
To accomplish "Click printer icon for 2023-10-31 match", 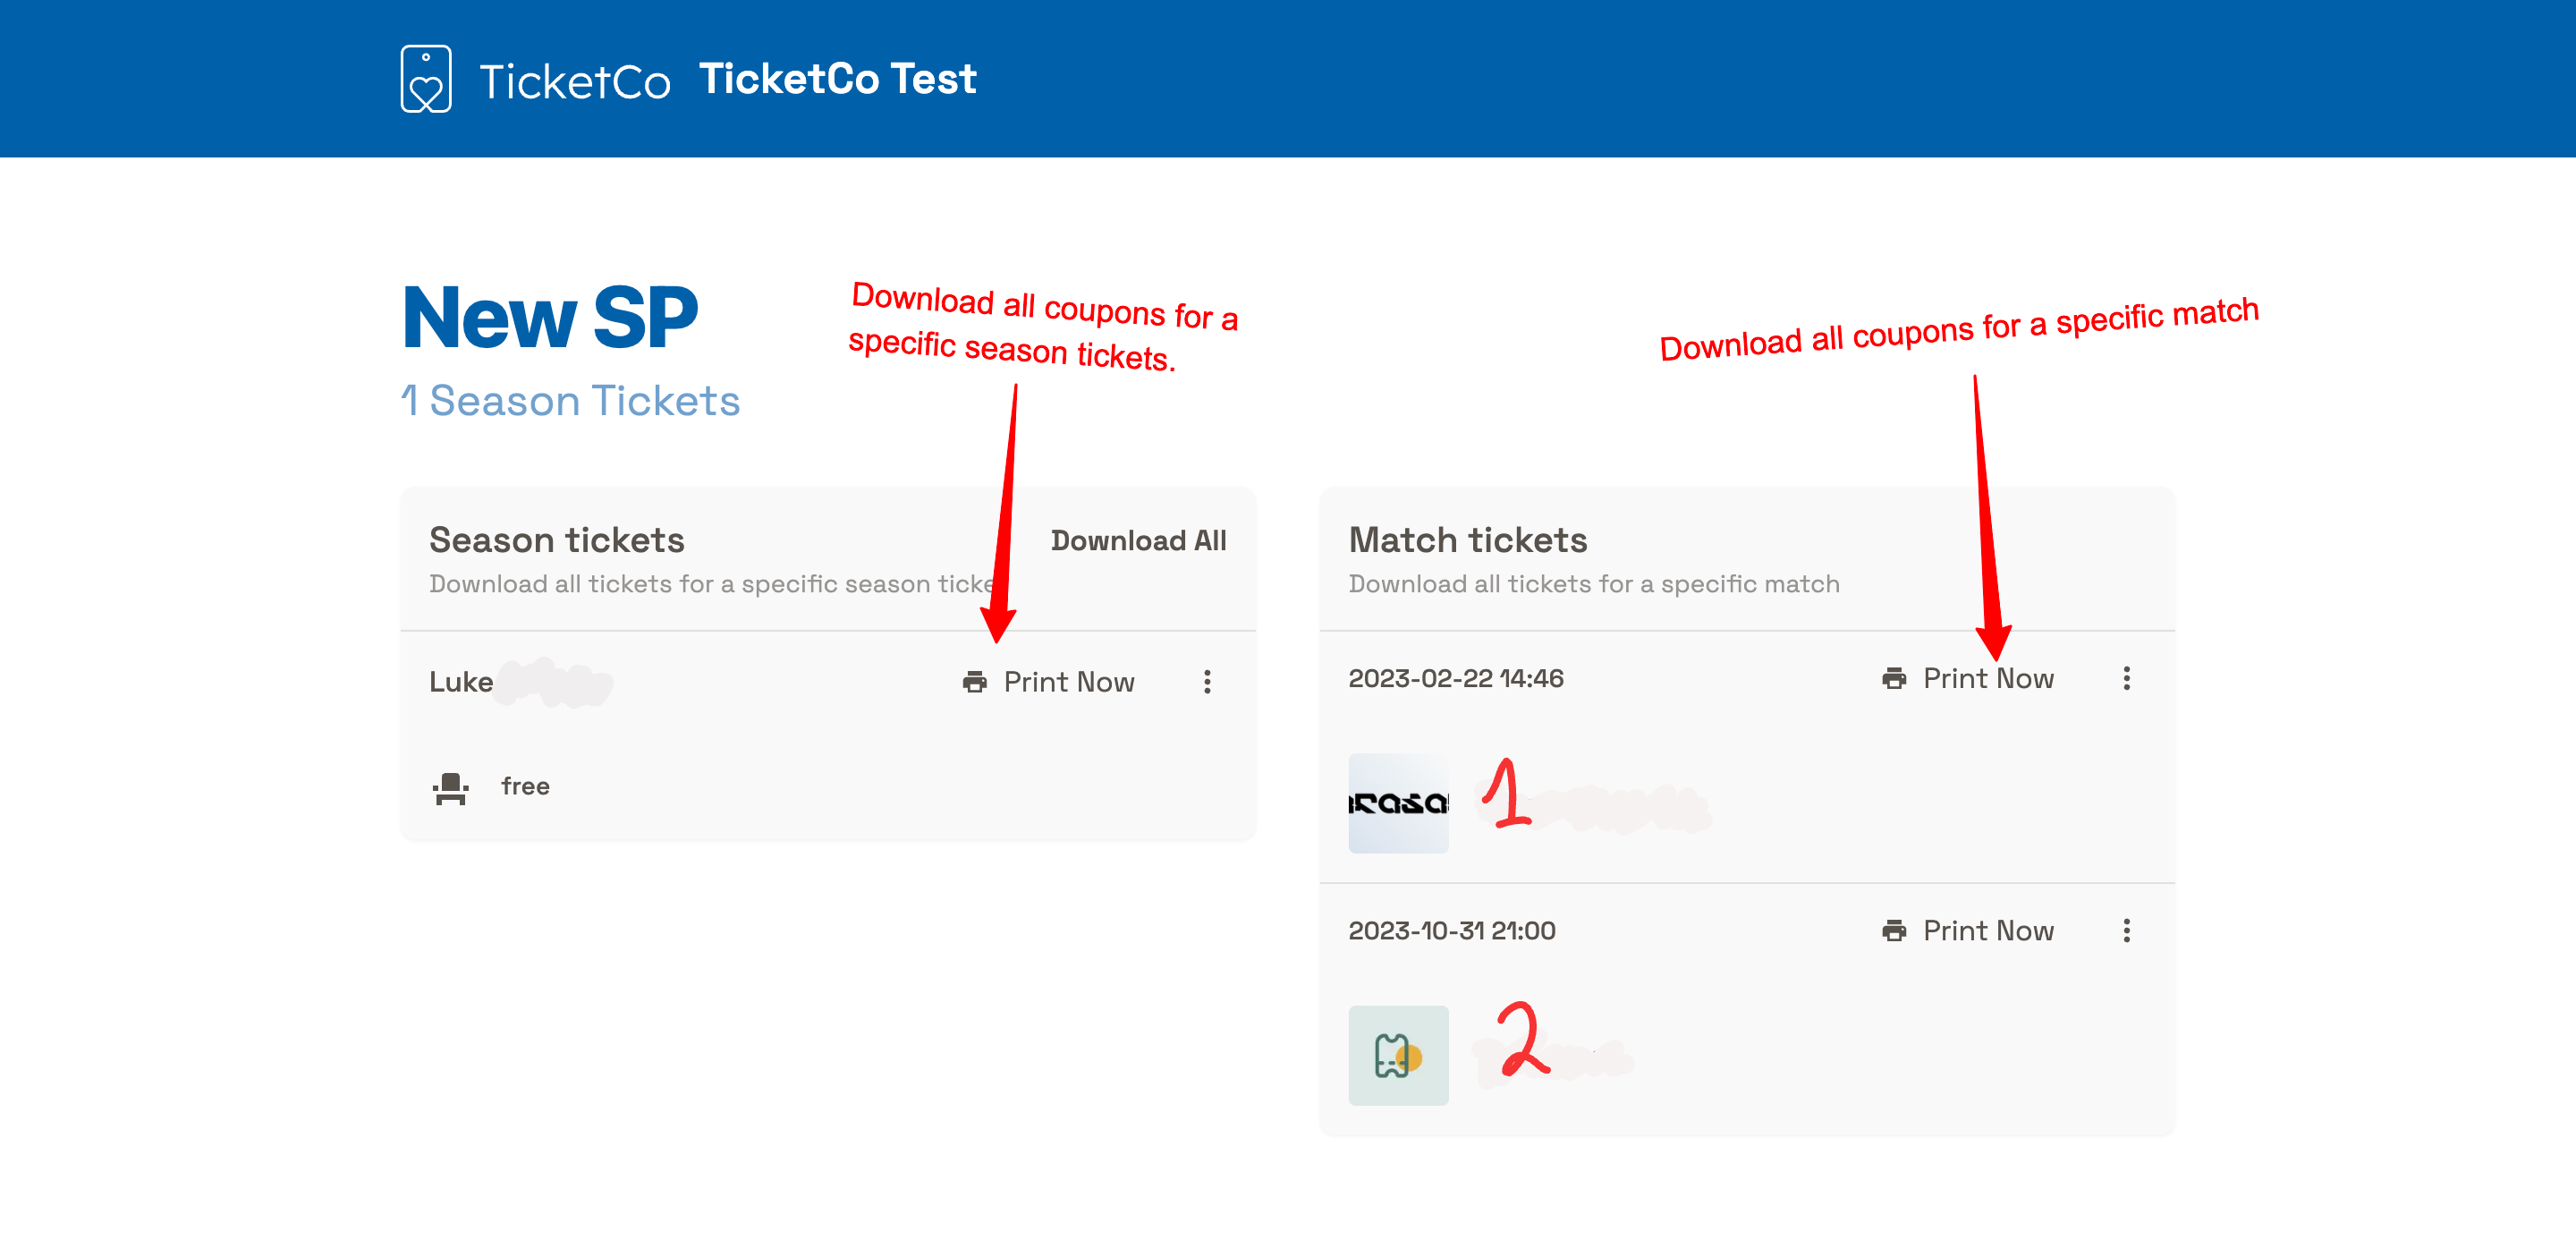I will 1893,931.
